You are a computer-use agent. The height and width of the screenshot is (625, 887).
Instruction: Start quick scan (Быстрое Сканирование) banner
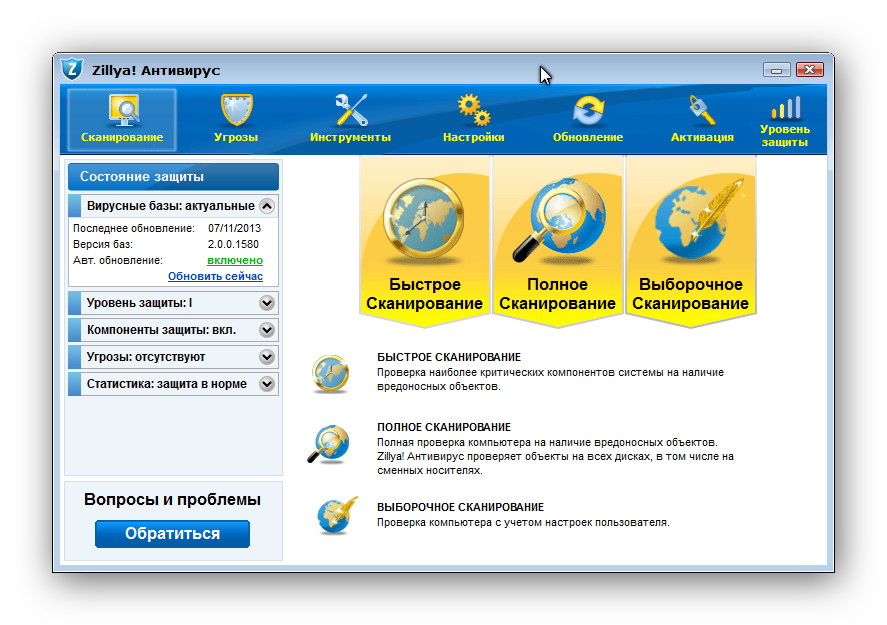tap(424, 240)
